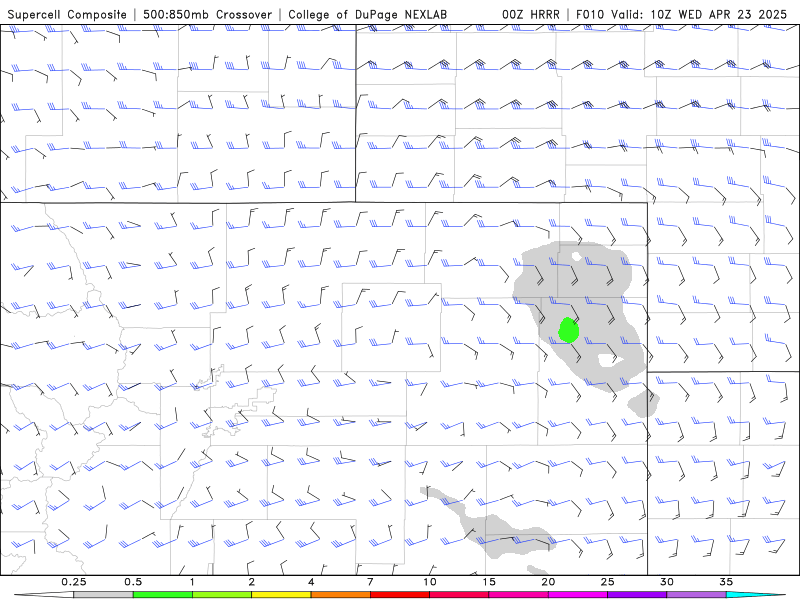Click the red 7–10 legend segment
Image resolution: width=800 pixels, height=600 pixels.
click(x=399, y=595)
